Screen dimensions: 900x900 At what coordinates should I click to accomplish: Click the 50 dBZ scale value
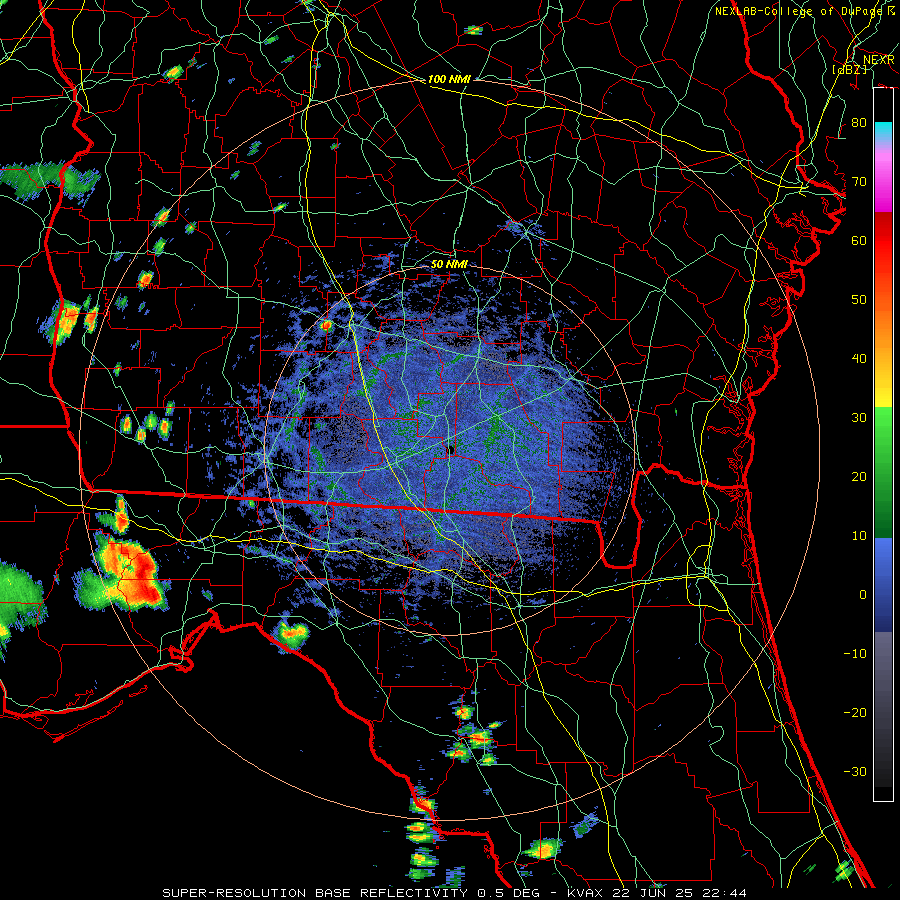tap(859, 300)
